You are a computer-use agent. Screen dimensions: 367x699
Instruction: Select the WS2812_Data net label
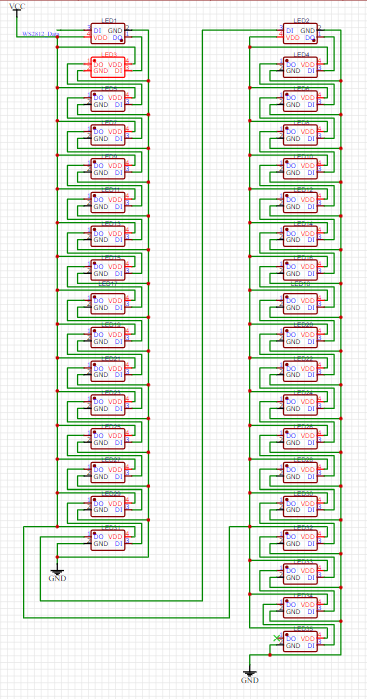[40, 34]
